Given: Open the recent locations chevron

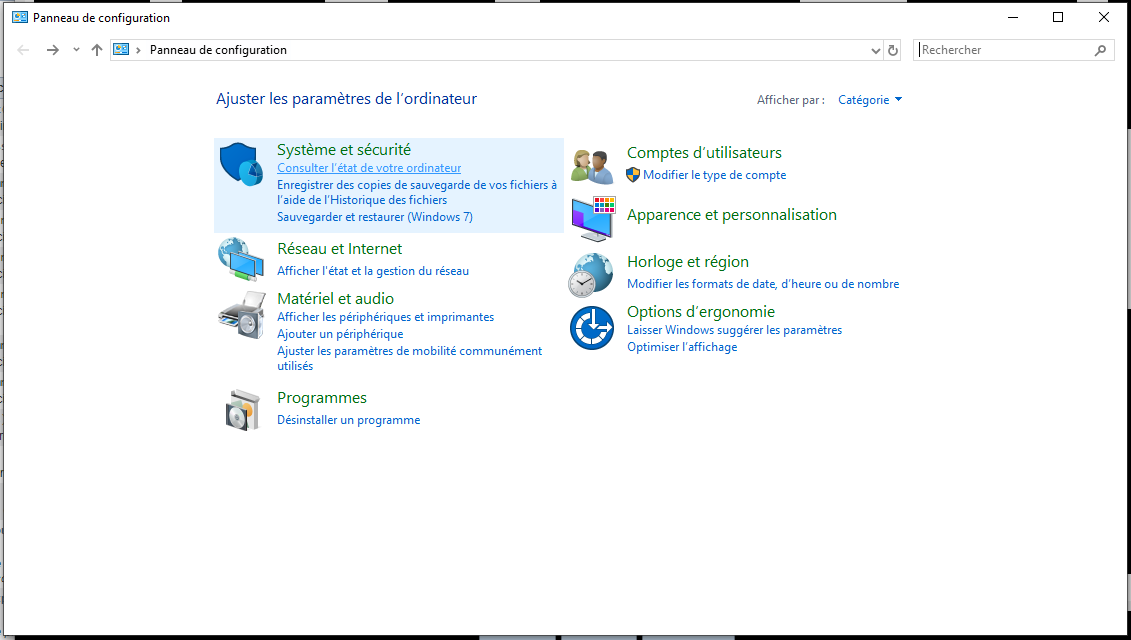Looking at the screenshot, I should point(76,50).
